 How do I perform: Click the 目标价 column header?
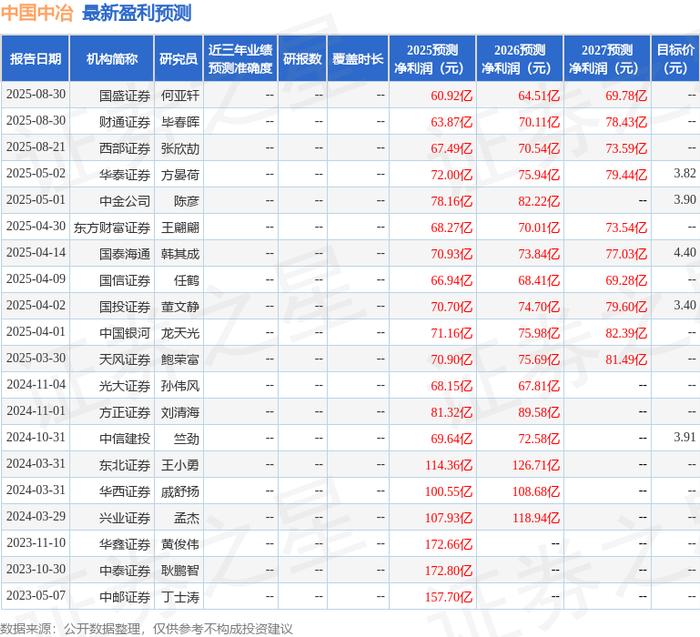(675, 58)
